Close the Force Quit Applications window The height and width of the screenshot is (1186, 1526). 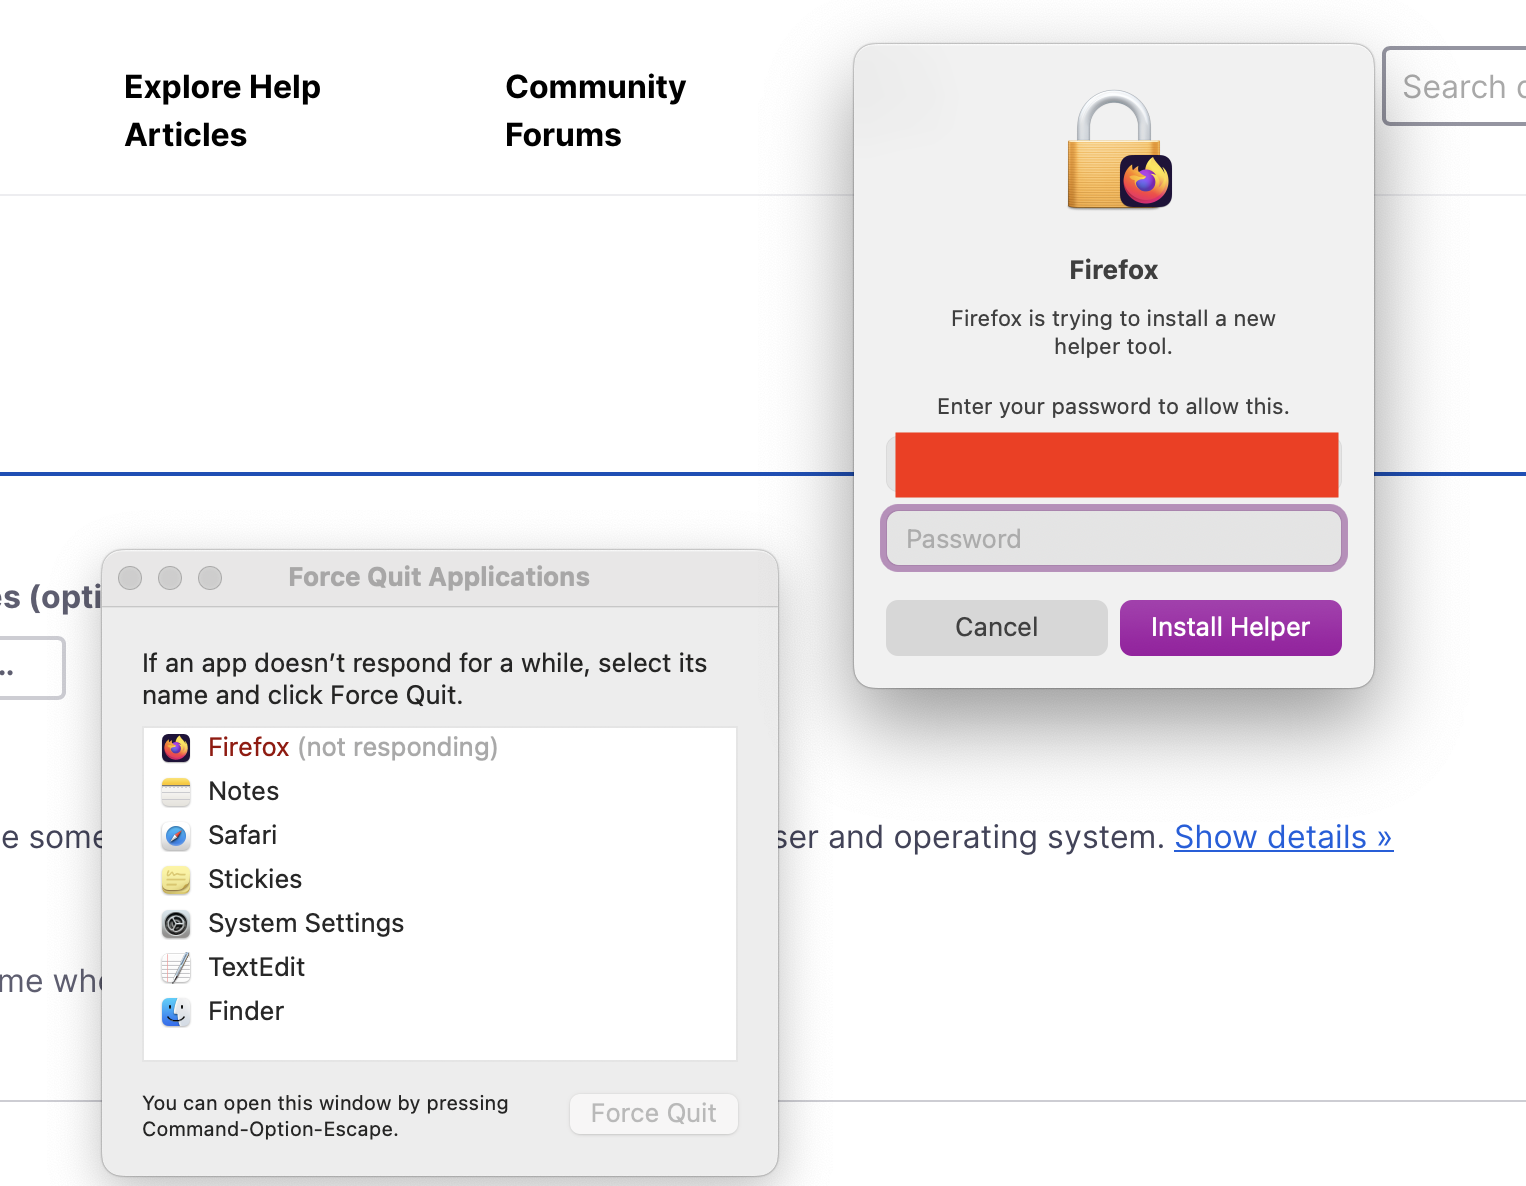point(130,578)
